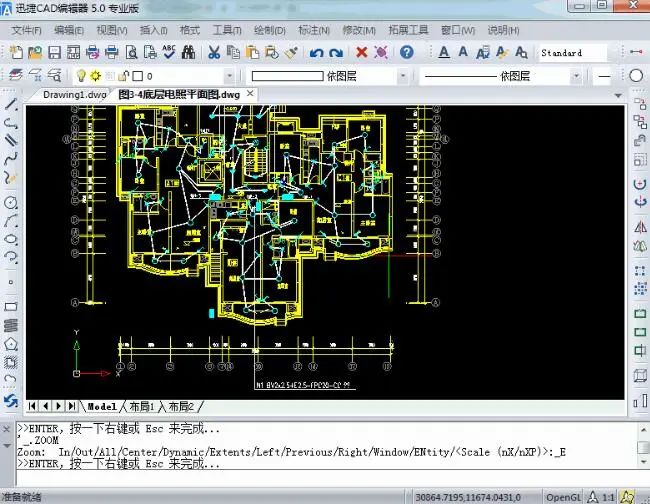Open the 文件(F) menu
Image resolution: width=650 pixels, height=504 pixels.
pos(27,30)
